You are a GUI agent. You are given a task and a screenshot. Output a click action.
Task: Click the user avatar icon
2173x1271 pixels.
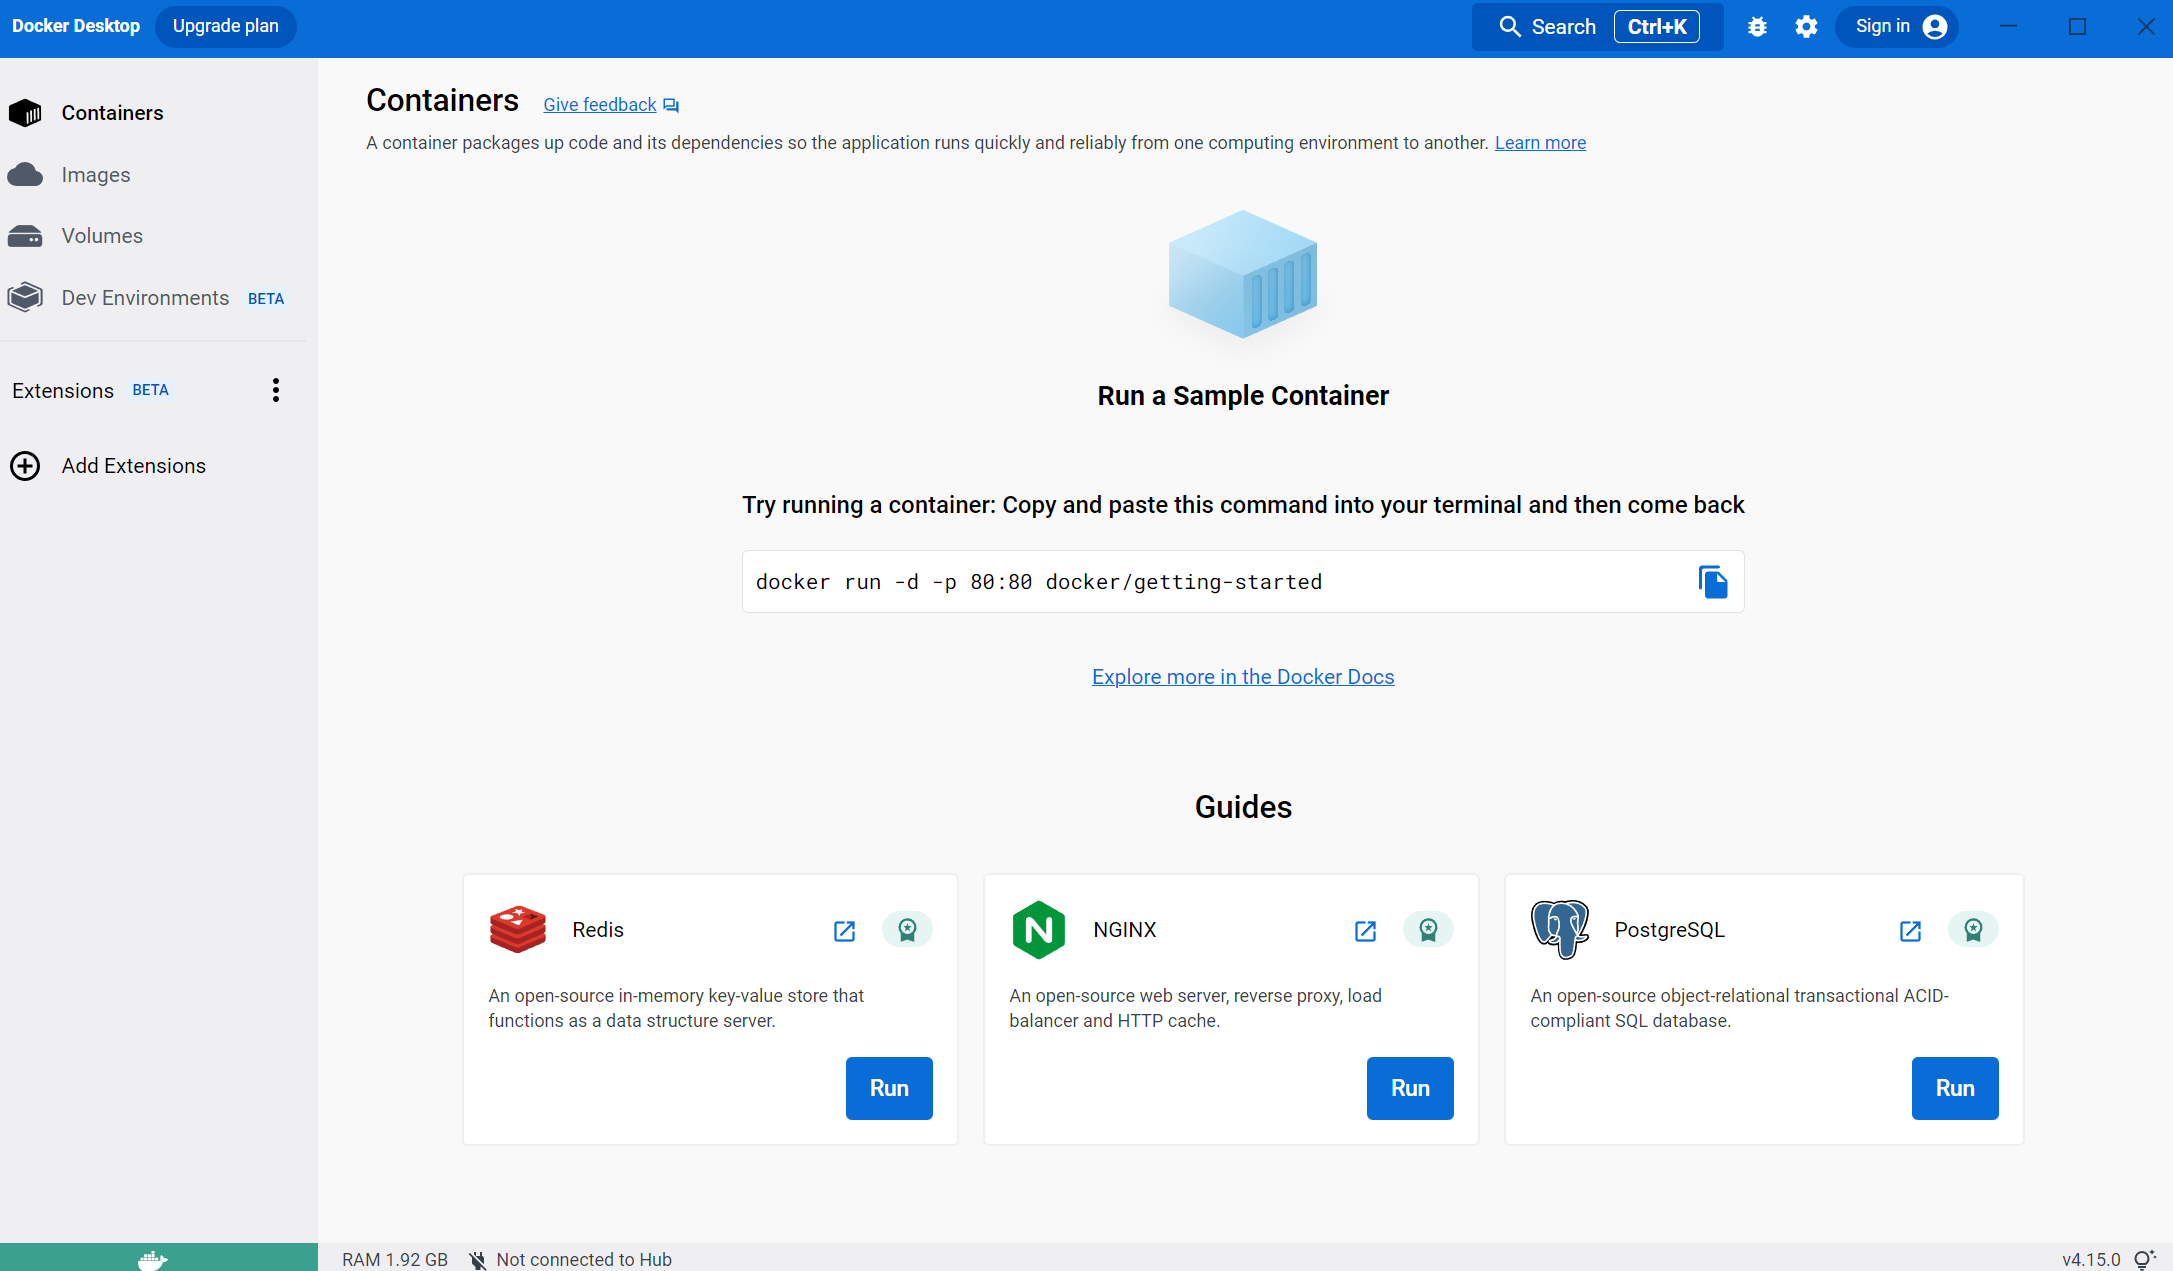(1935, 27)
